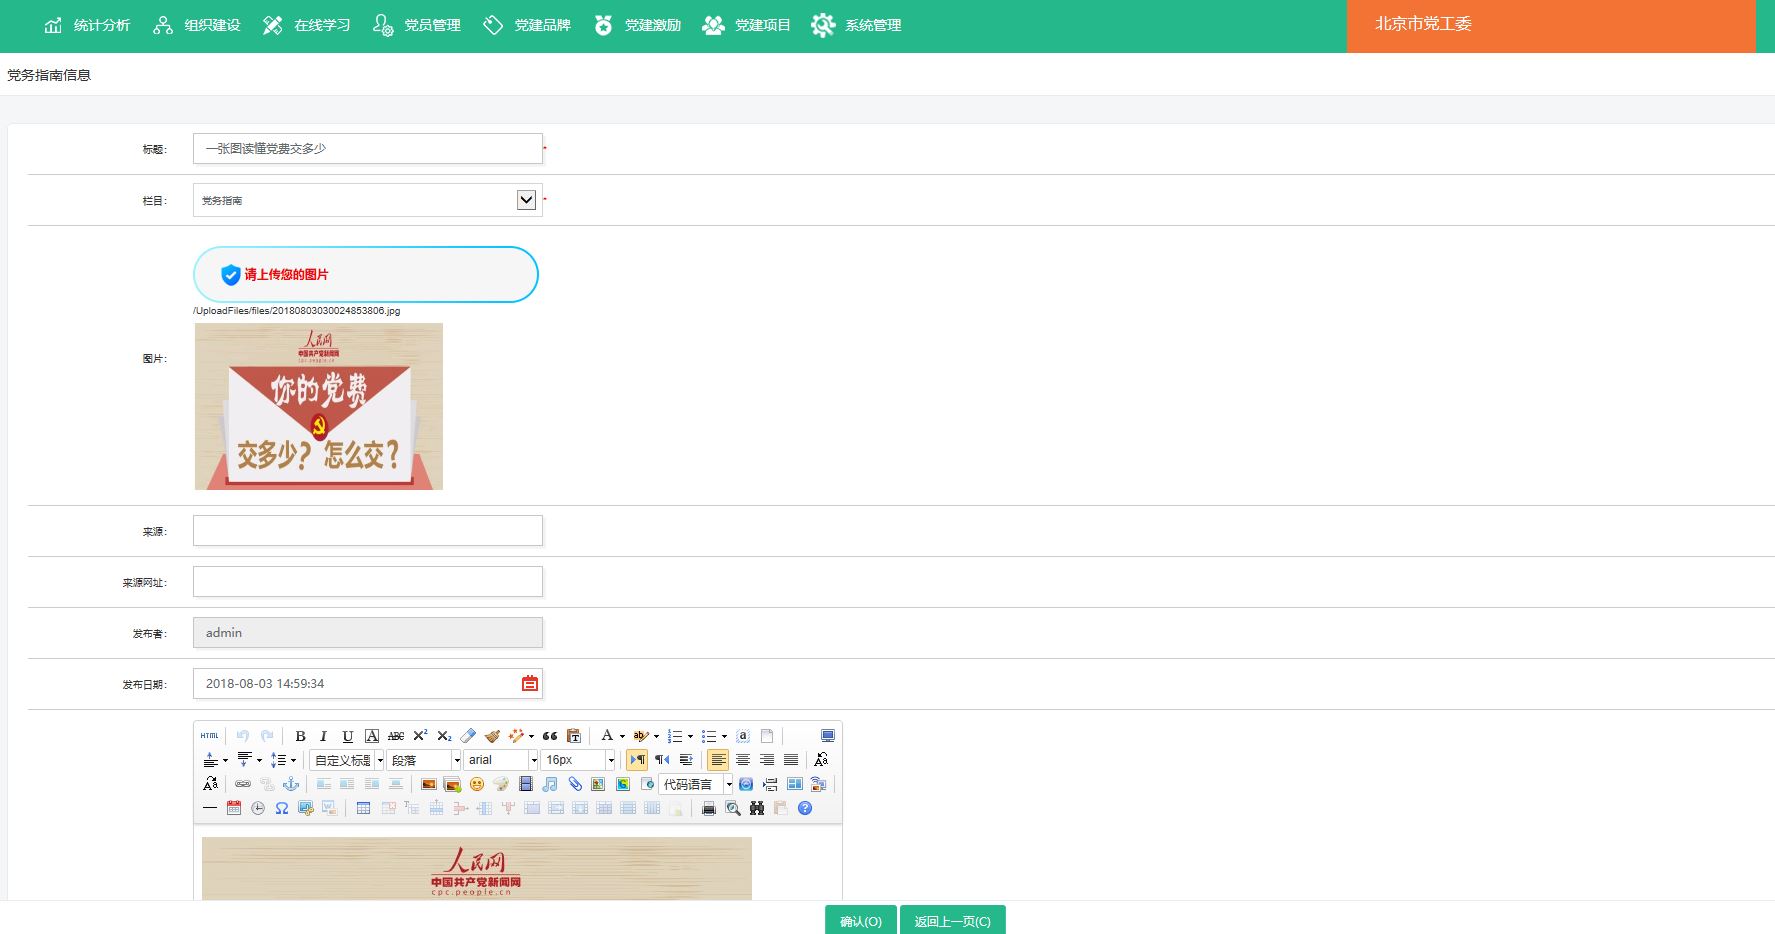Viewport: 1775px width, 934px height.
Task: Toggle HTML source view in editor
Action: (x=209, y=736)
